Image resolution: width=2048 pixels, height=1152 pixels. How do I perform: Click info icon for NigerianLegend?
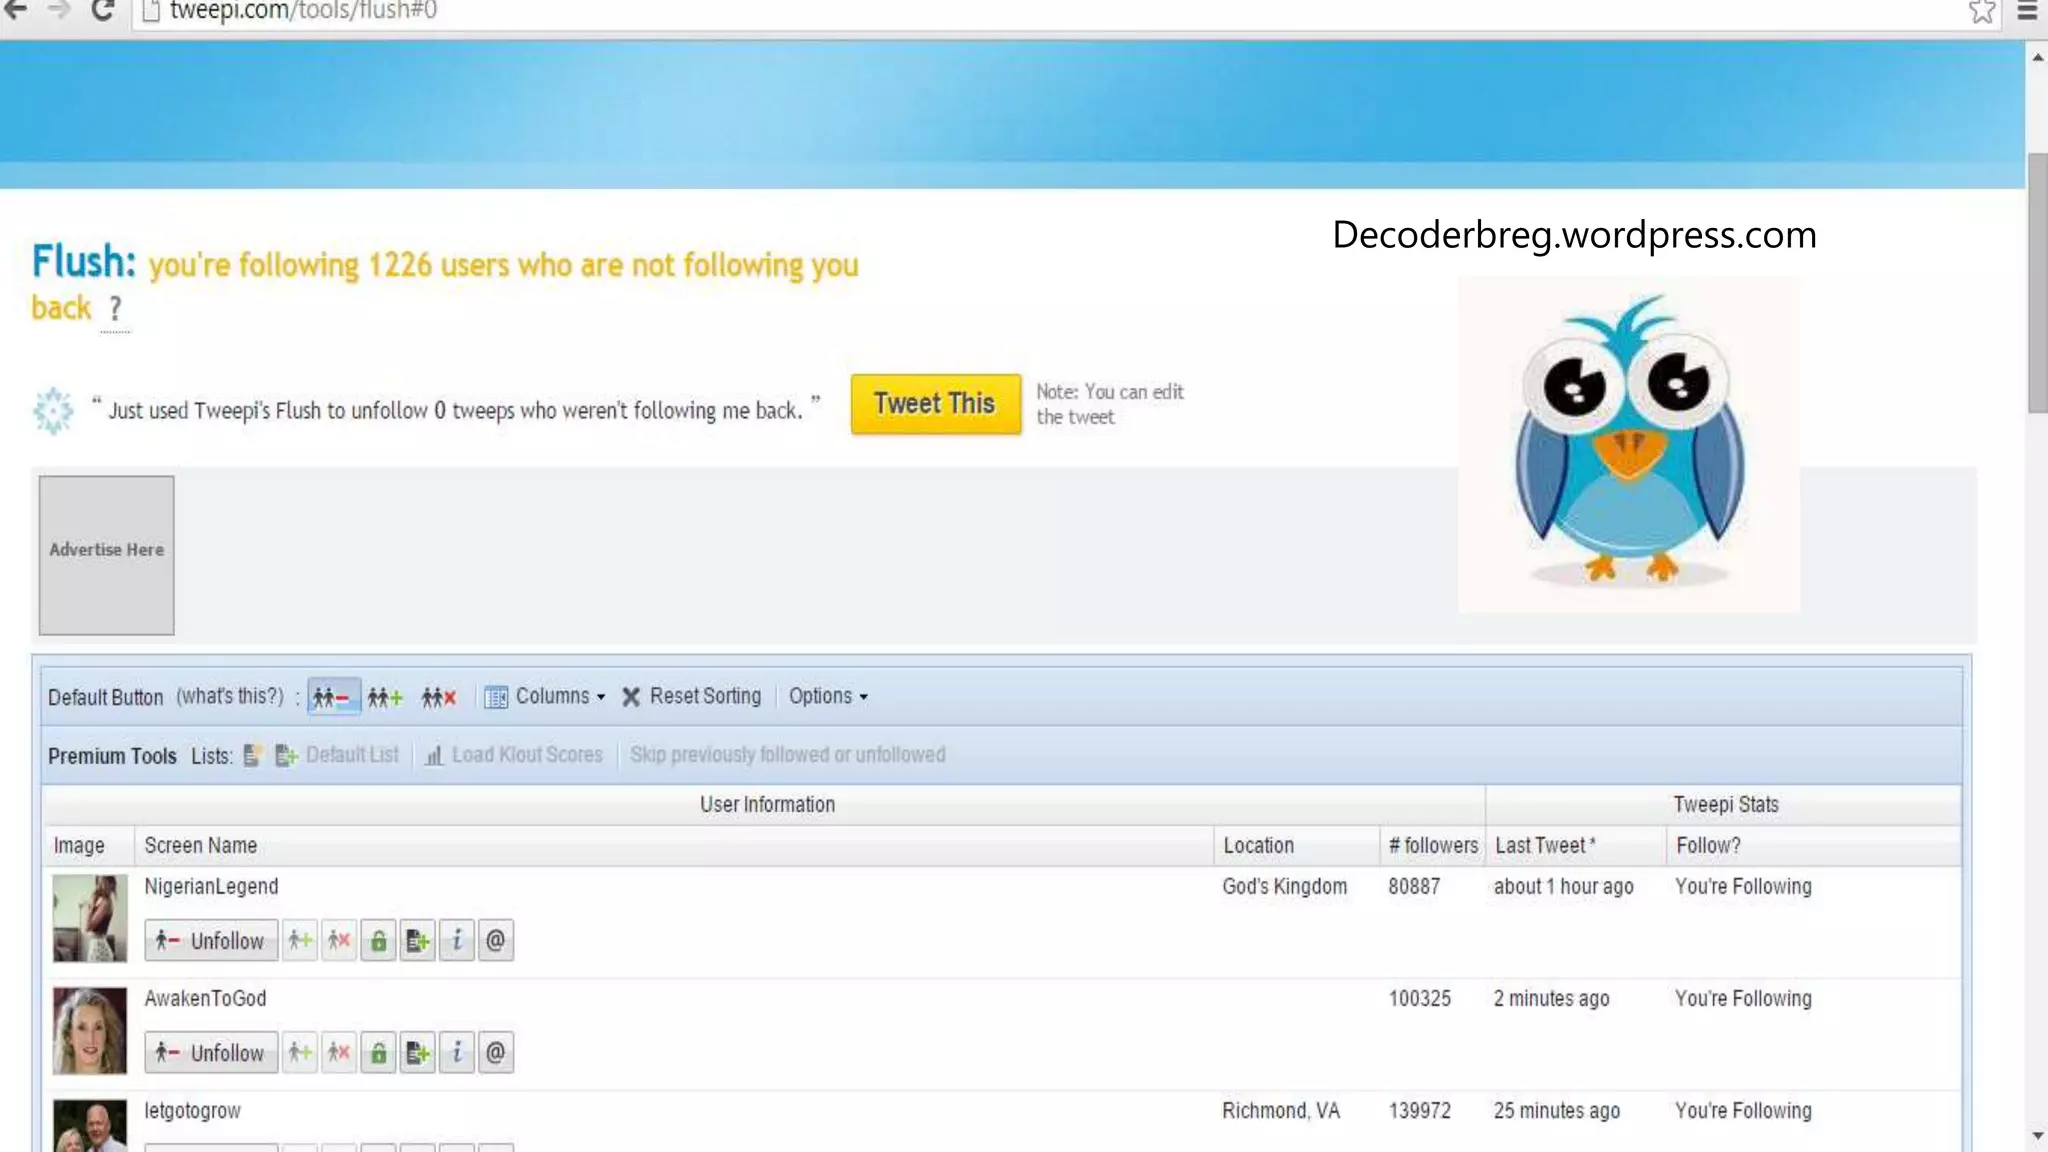tap(457, 941)
